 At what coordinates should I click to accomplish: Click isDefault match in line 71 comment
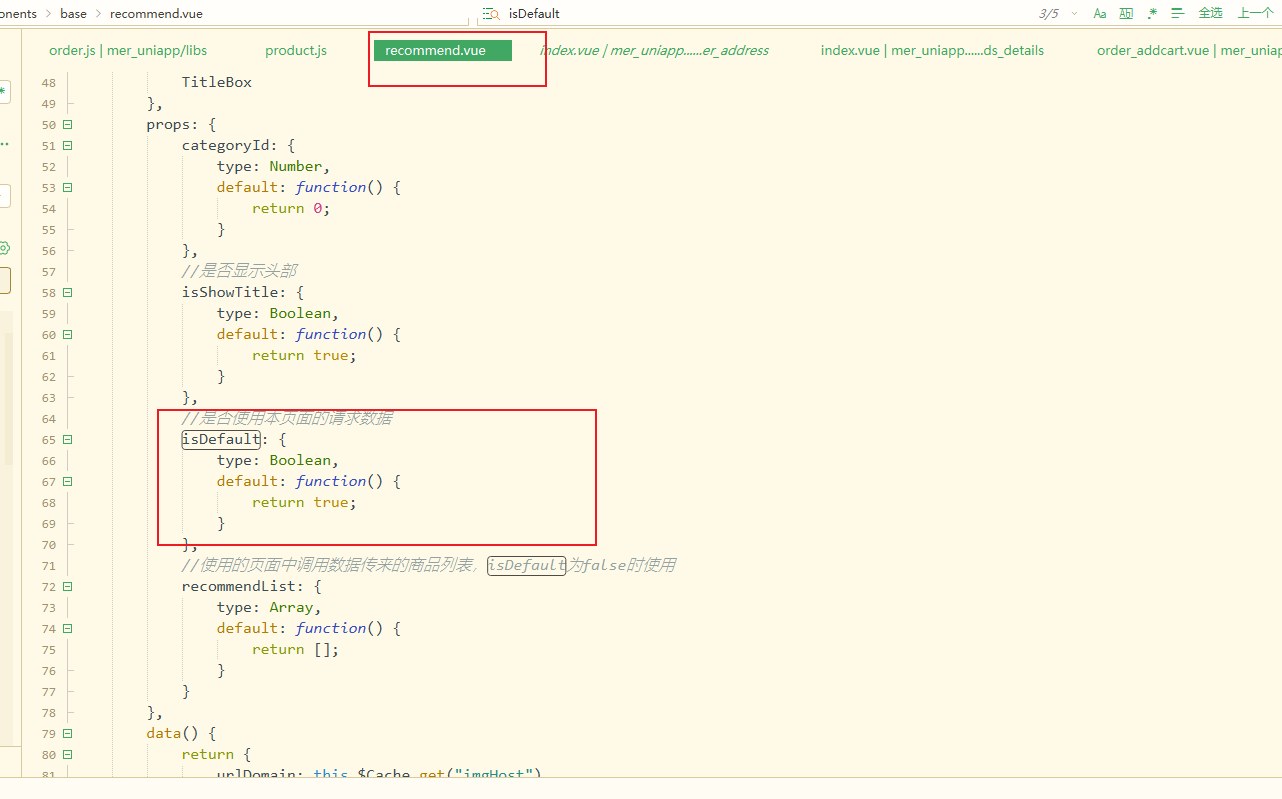tap(527, 566)
